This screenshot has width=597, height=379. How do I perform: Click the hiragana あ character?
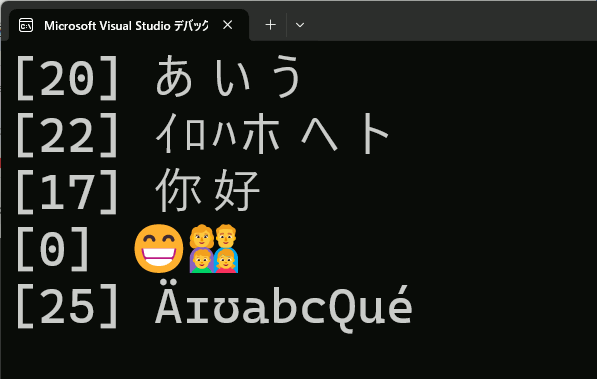click(x=174, y=76)
